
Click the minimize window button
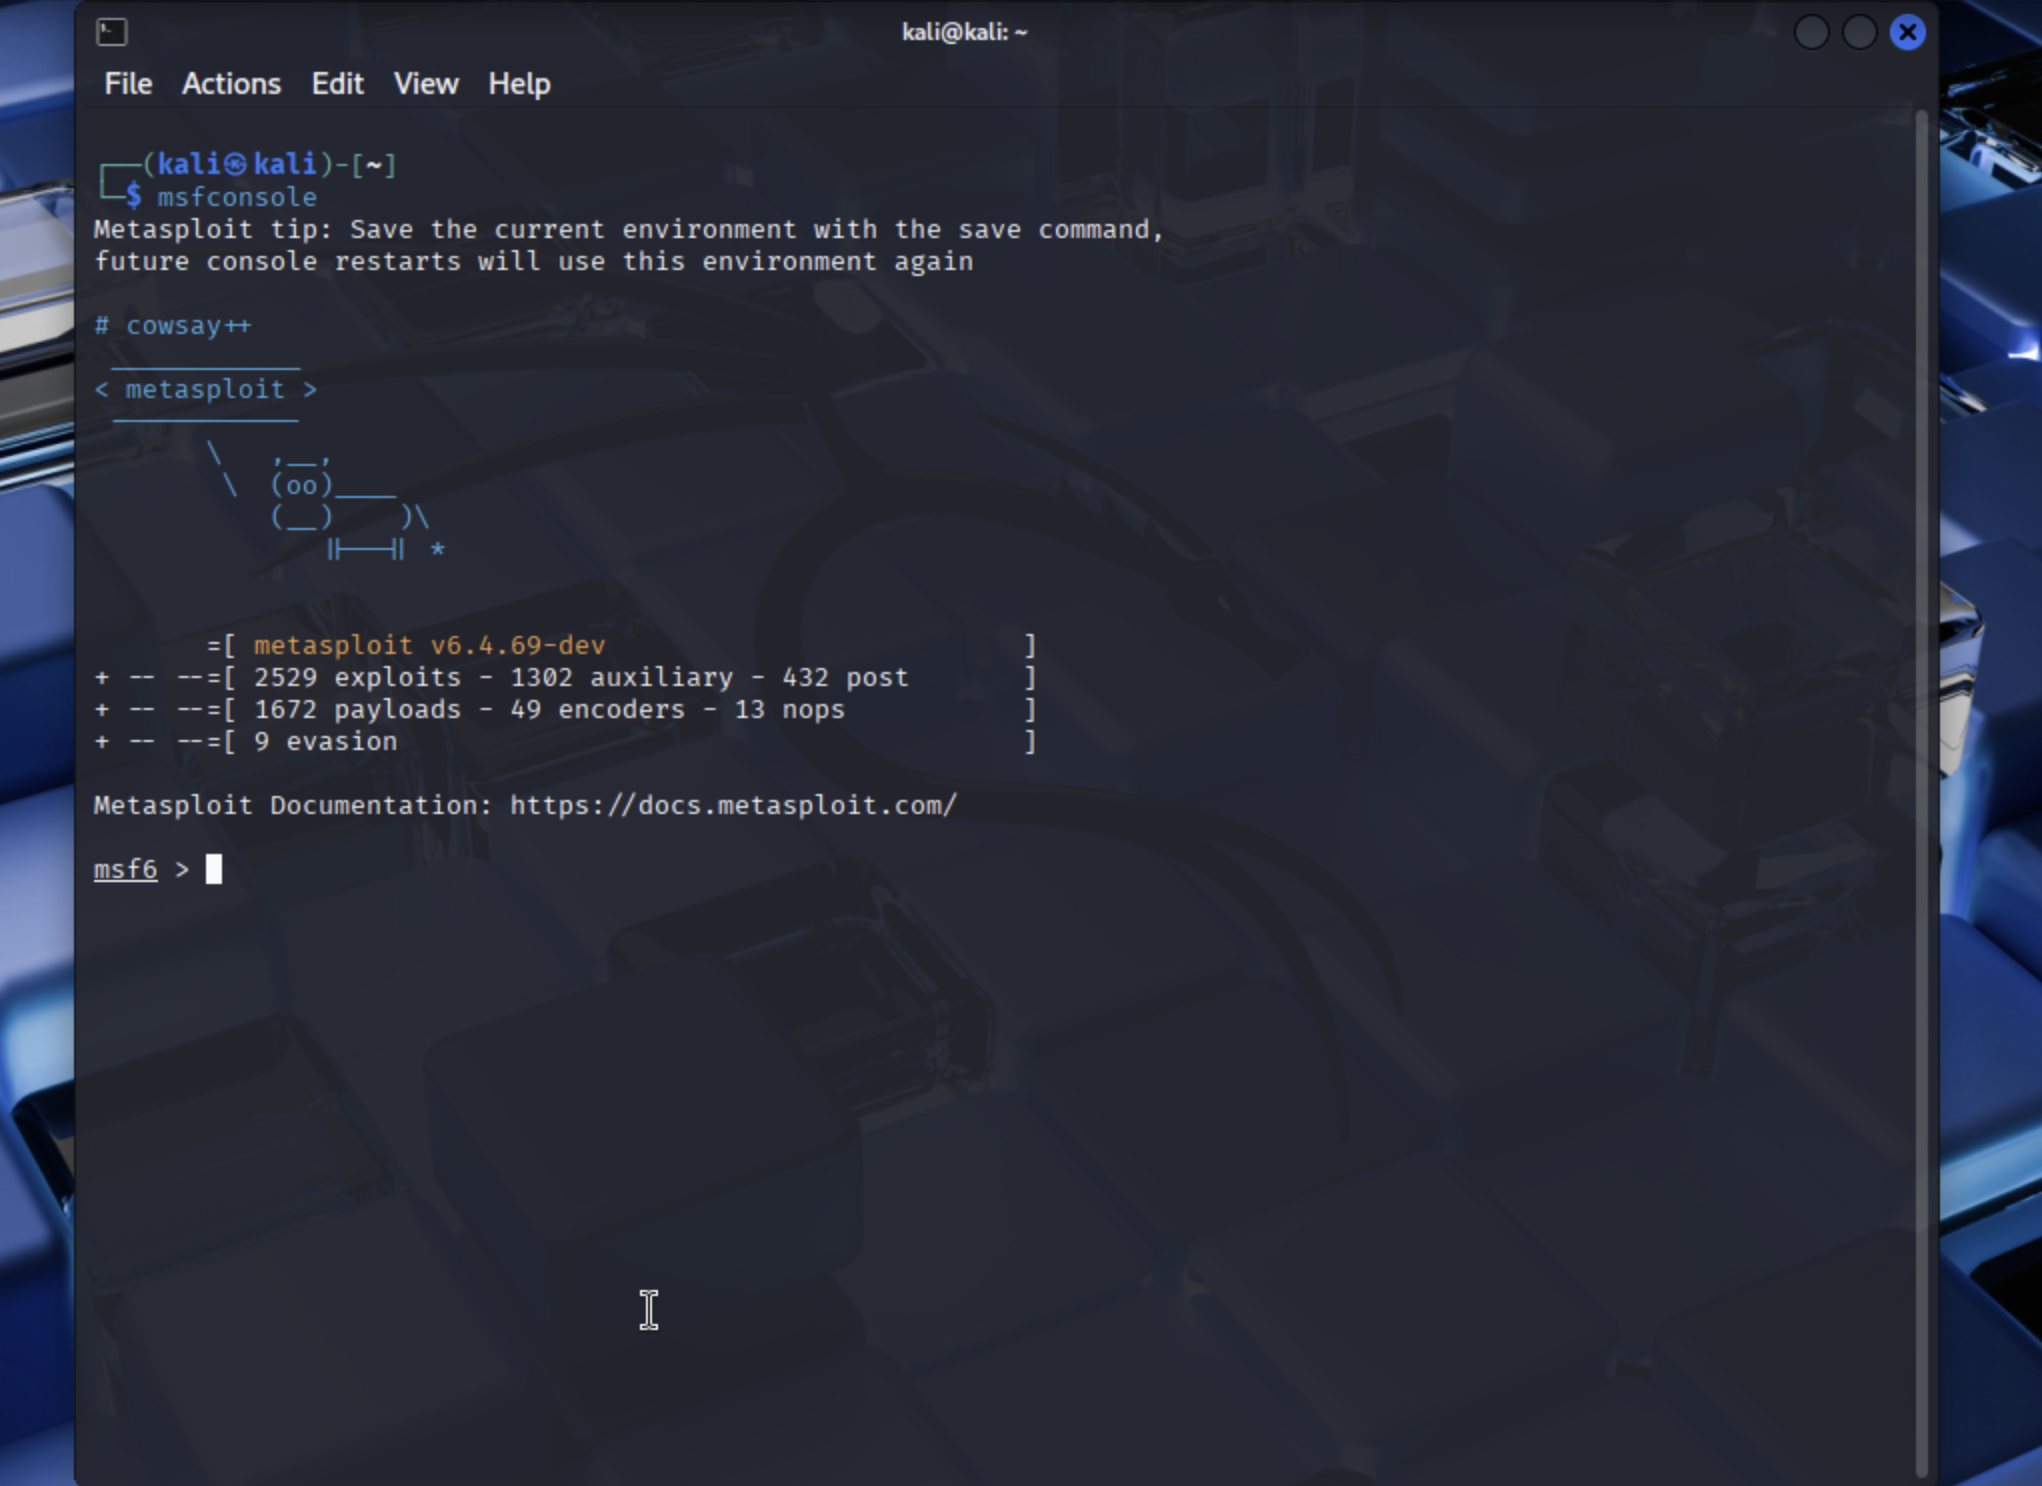point(1811,32)
